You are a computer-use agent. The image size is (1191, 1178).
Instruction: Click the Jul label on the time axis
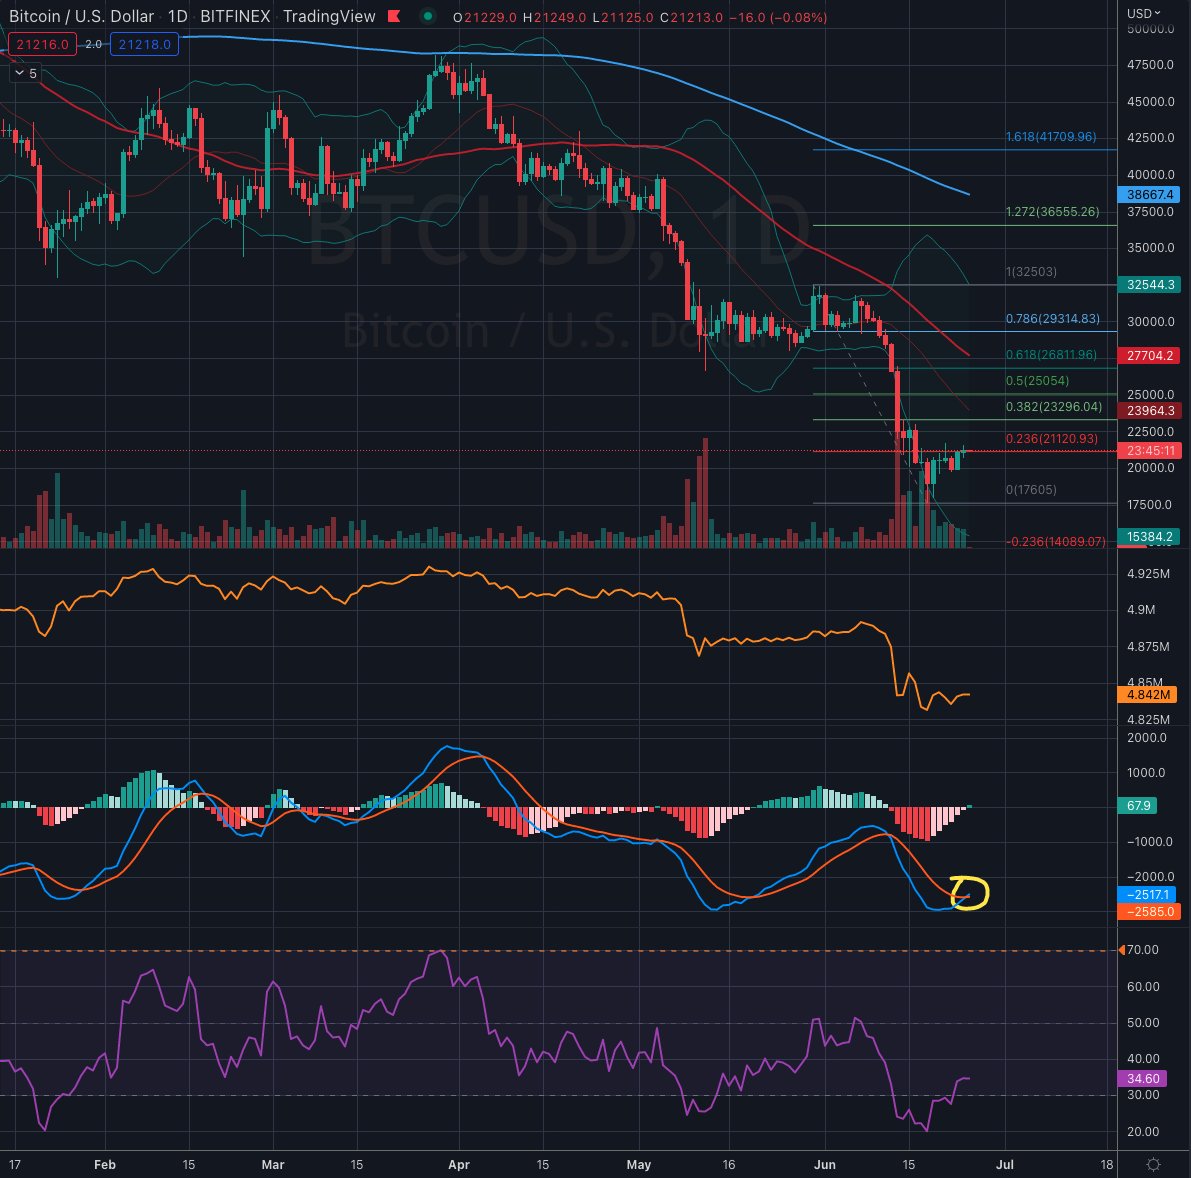pos(1004,1164)
